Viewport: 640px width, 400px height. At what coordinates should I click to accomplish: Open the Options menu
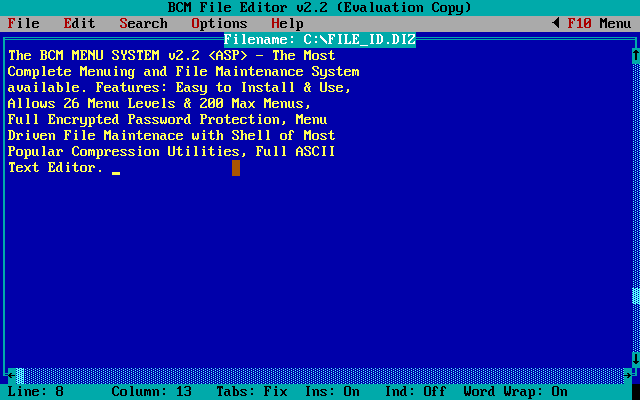click(219, 23)
